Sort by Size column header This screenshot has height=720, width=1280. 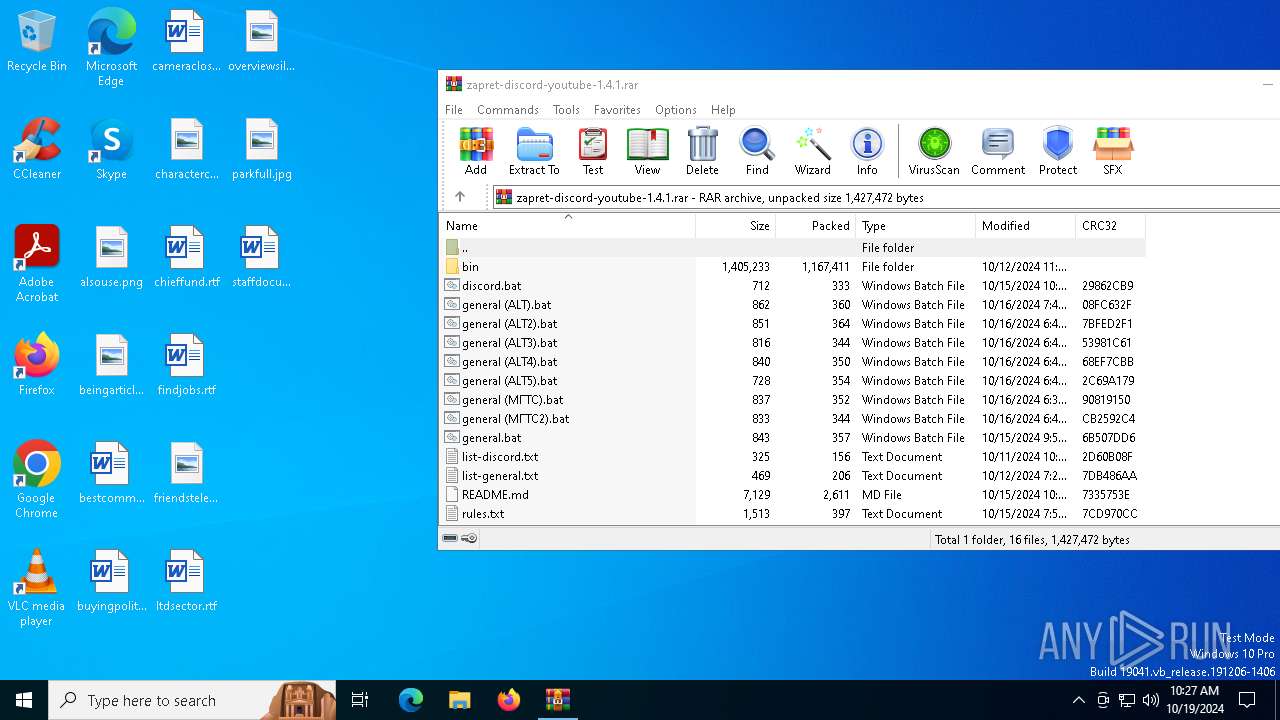[x=736, y=226]
